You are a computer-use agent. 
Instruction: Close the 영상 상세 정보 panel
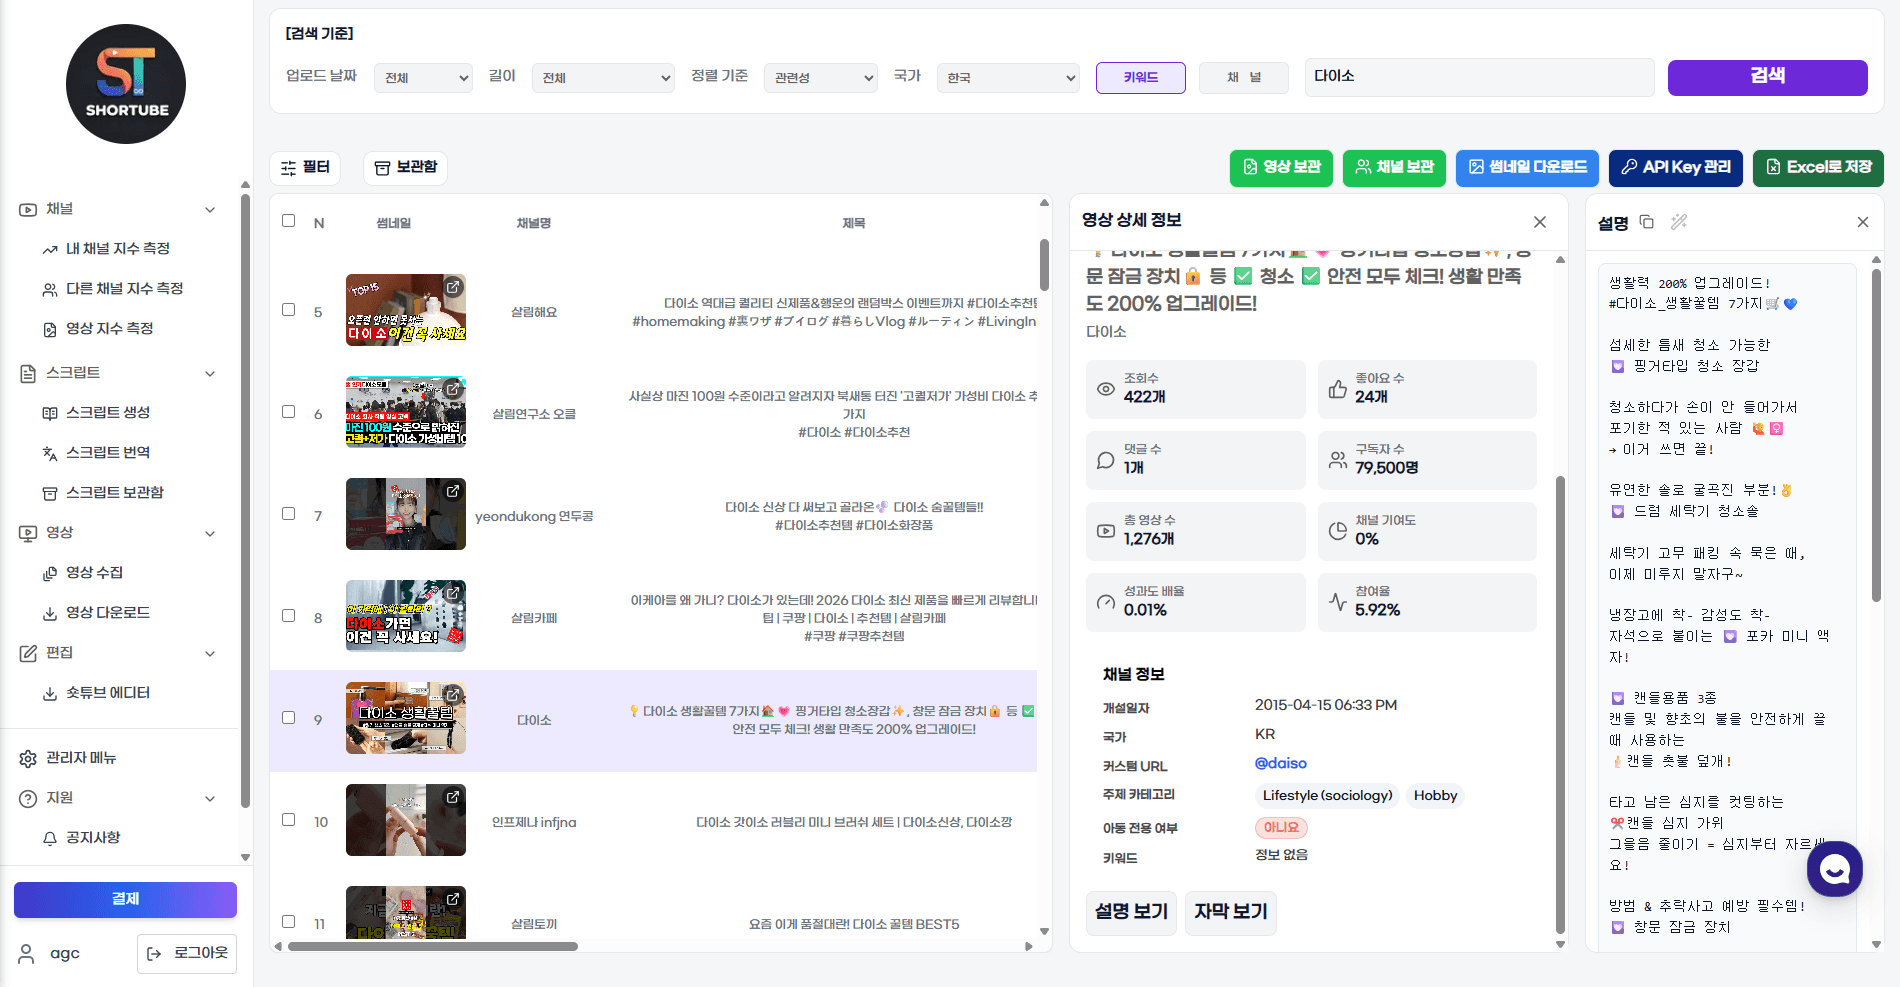(1540, 222)
